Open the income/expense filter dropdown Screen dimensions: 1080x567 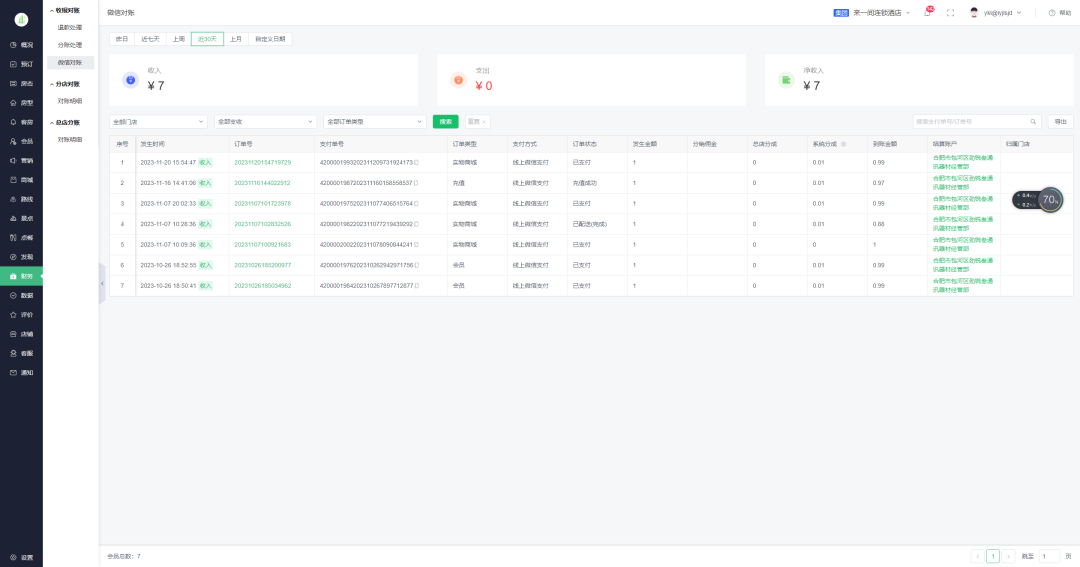coord(265,122)
